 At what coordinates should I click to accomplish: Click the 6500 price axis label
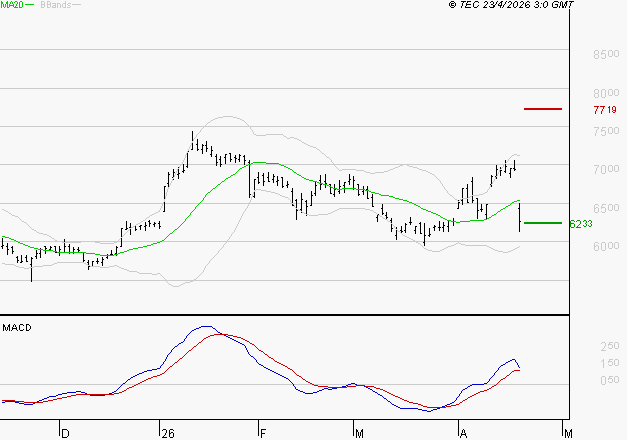[x=606, y=208]
